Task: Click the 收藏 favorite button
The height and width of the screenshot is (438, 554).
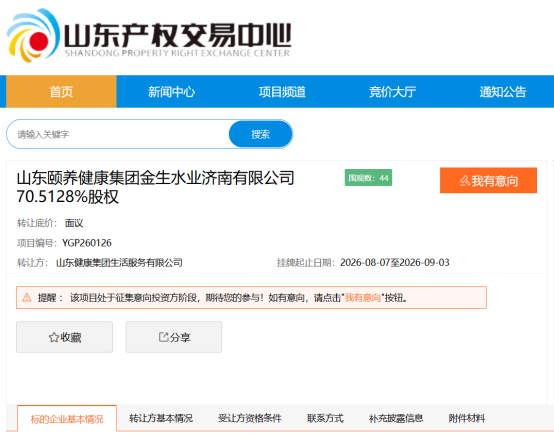Action: [x=64, y=337]
